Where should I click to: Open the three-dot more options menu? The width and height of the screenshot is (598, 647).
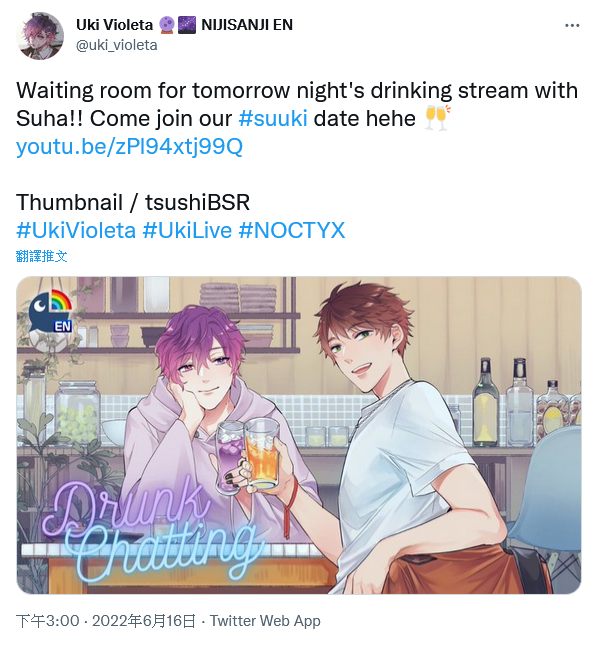coord(572,26)
